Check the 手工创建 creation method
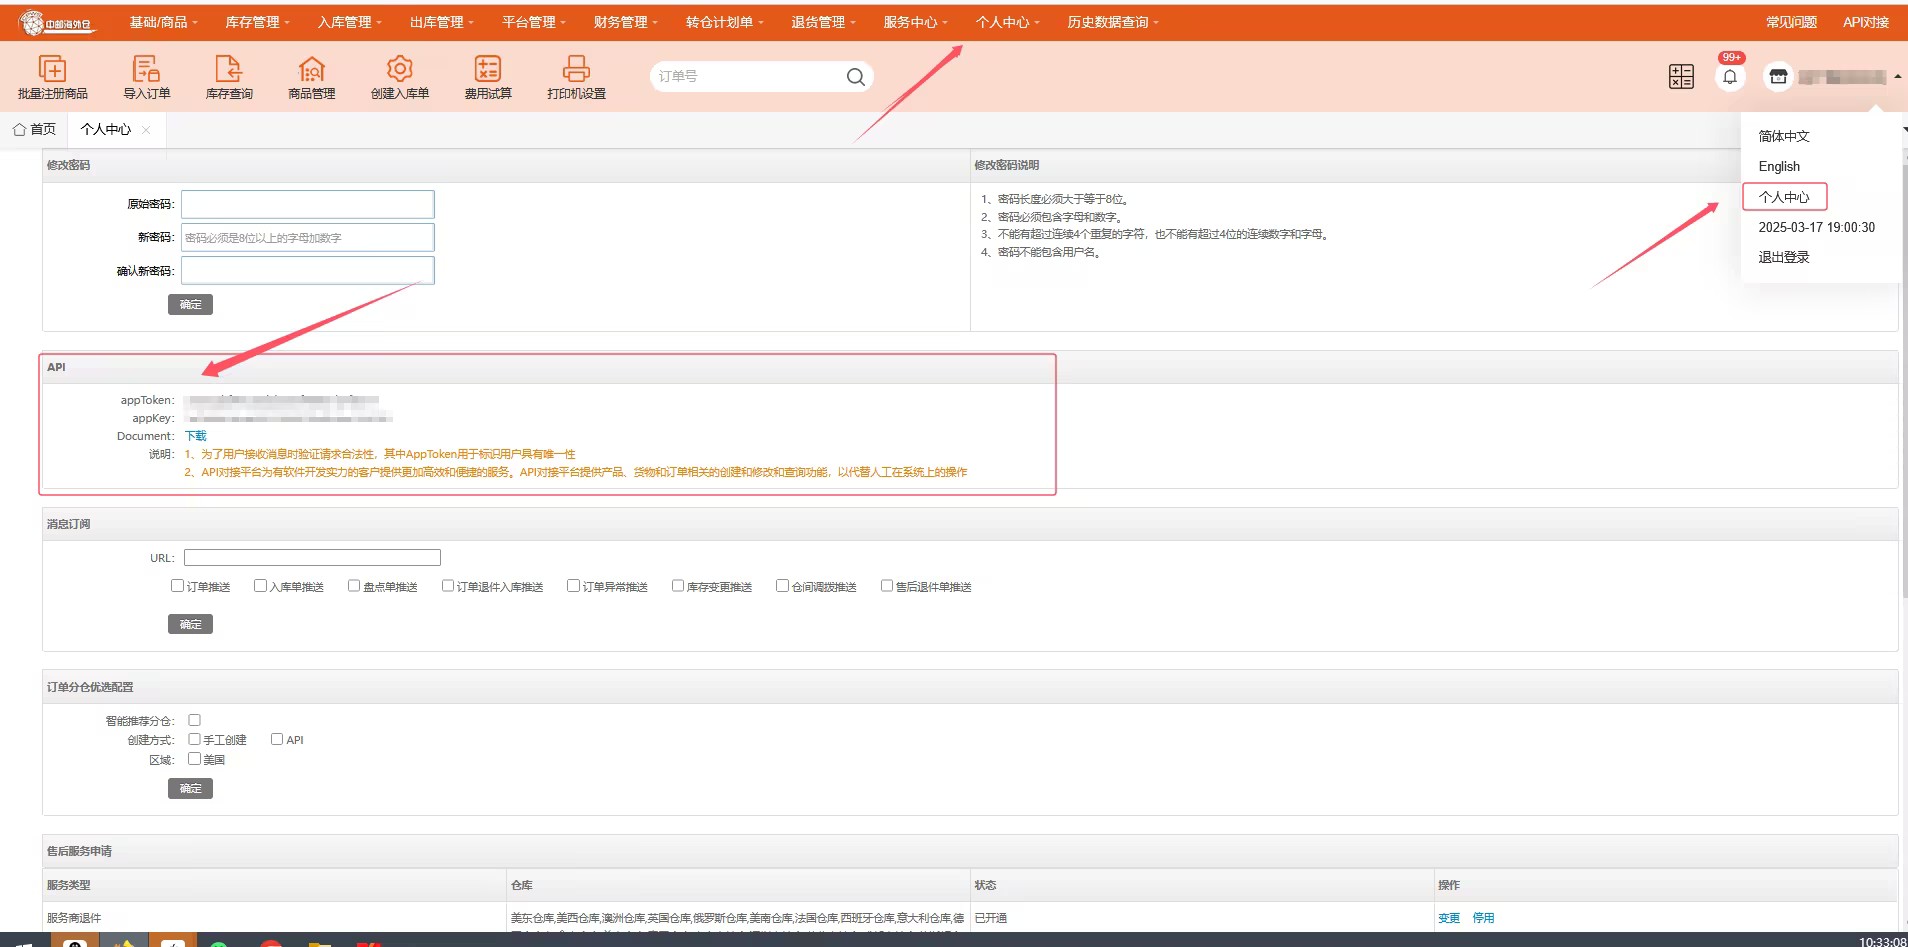The height and width of the screenshot is (947, 1908). tap(195, 739)
